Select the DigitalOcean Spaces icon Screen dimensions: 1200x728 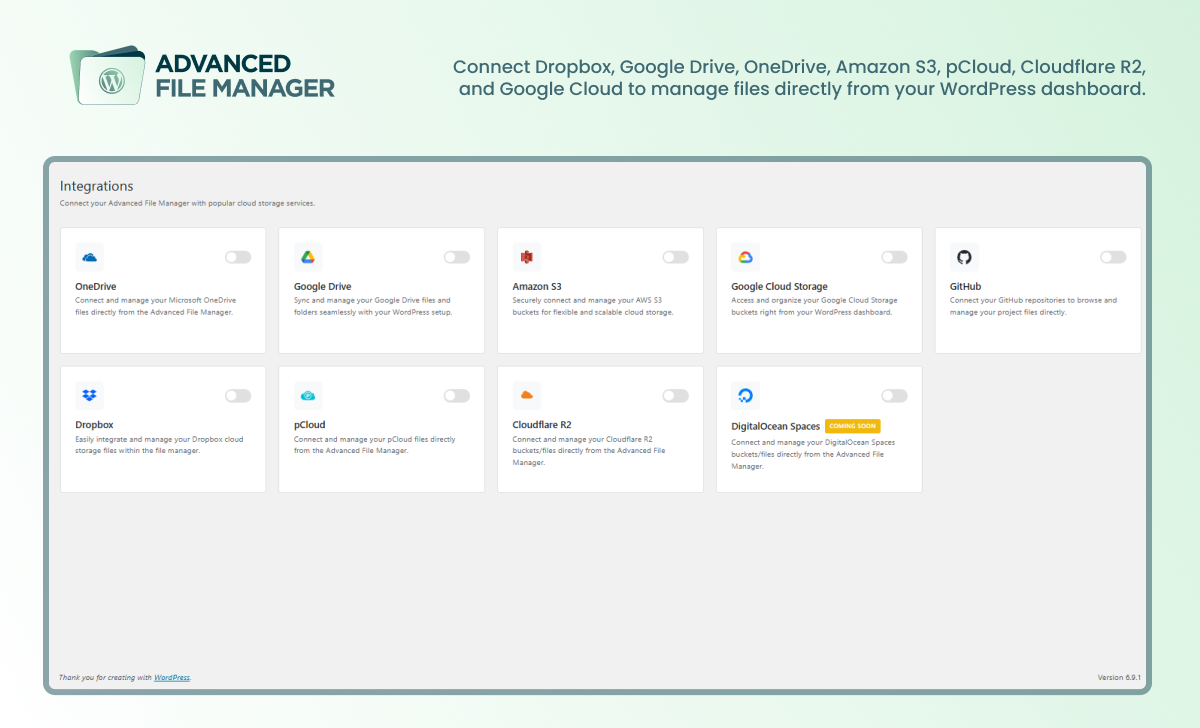[x=745, y=394]
